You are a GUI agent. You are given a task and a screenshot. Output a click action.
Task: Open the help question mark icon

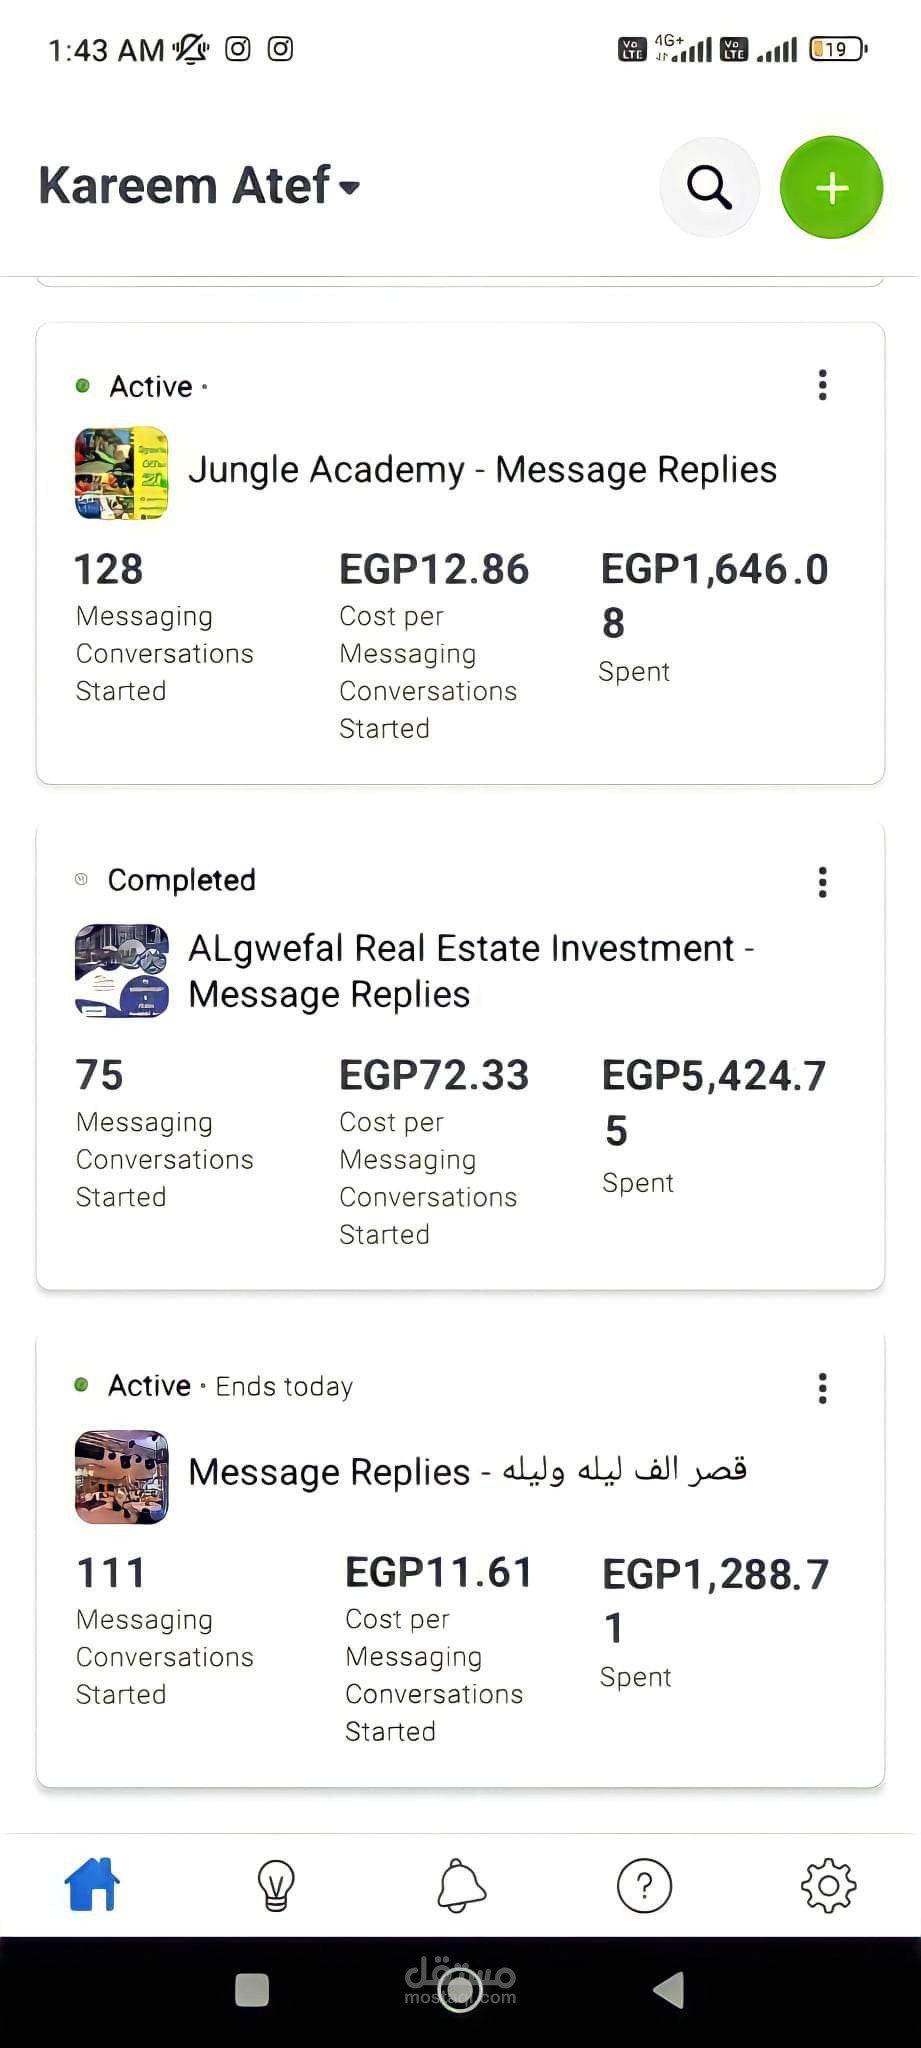click(645, 1886)
